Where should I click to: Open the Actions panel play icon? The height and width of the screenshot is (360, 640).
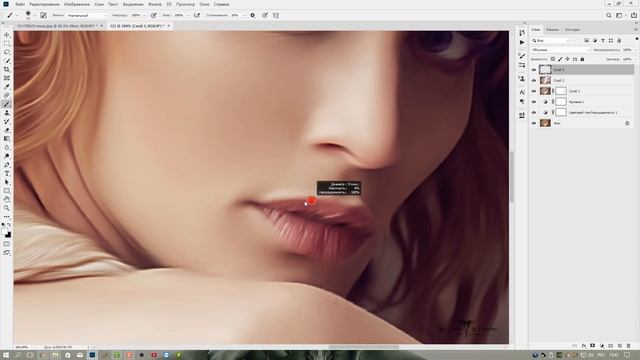(522, 42)
